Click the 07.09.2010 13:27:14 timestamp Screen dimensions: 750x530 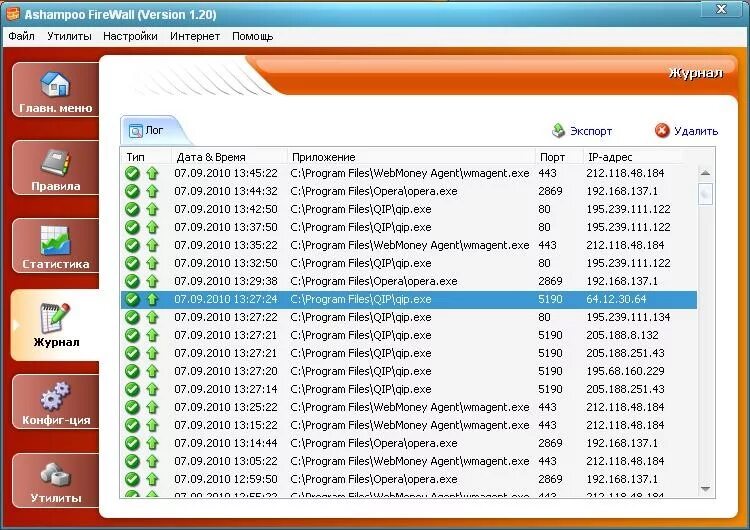click(x=226, y=389)
